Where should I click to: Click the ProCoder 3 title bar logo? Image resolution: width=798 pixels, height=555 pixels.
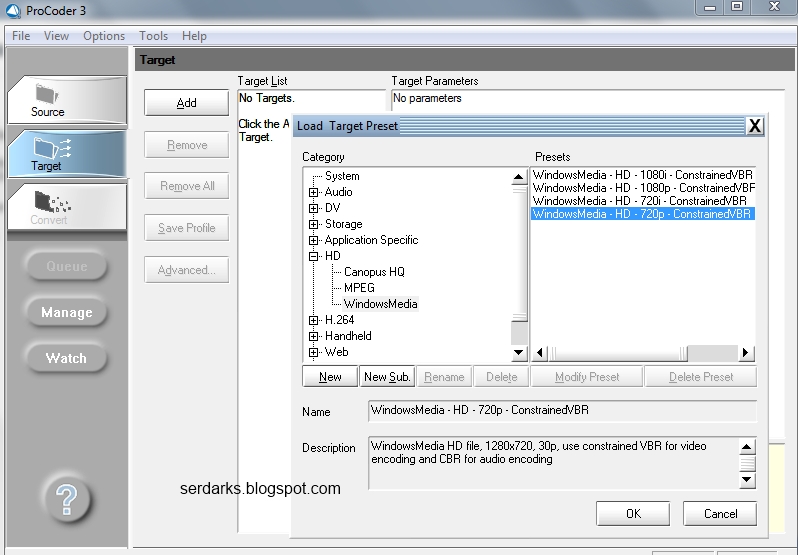[12, 11]
